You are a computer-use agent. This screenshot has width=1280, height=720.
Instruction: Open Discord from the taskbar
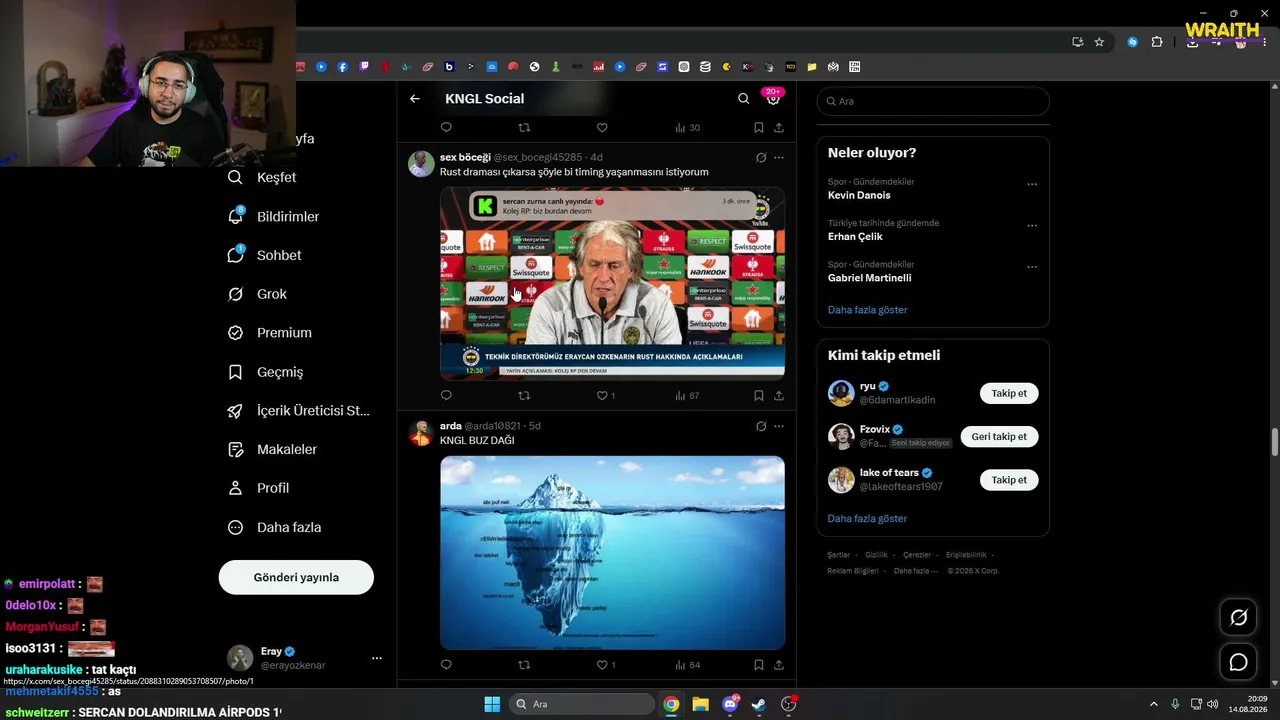[x=730, y=704]
